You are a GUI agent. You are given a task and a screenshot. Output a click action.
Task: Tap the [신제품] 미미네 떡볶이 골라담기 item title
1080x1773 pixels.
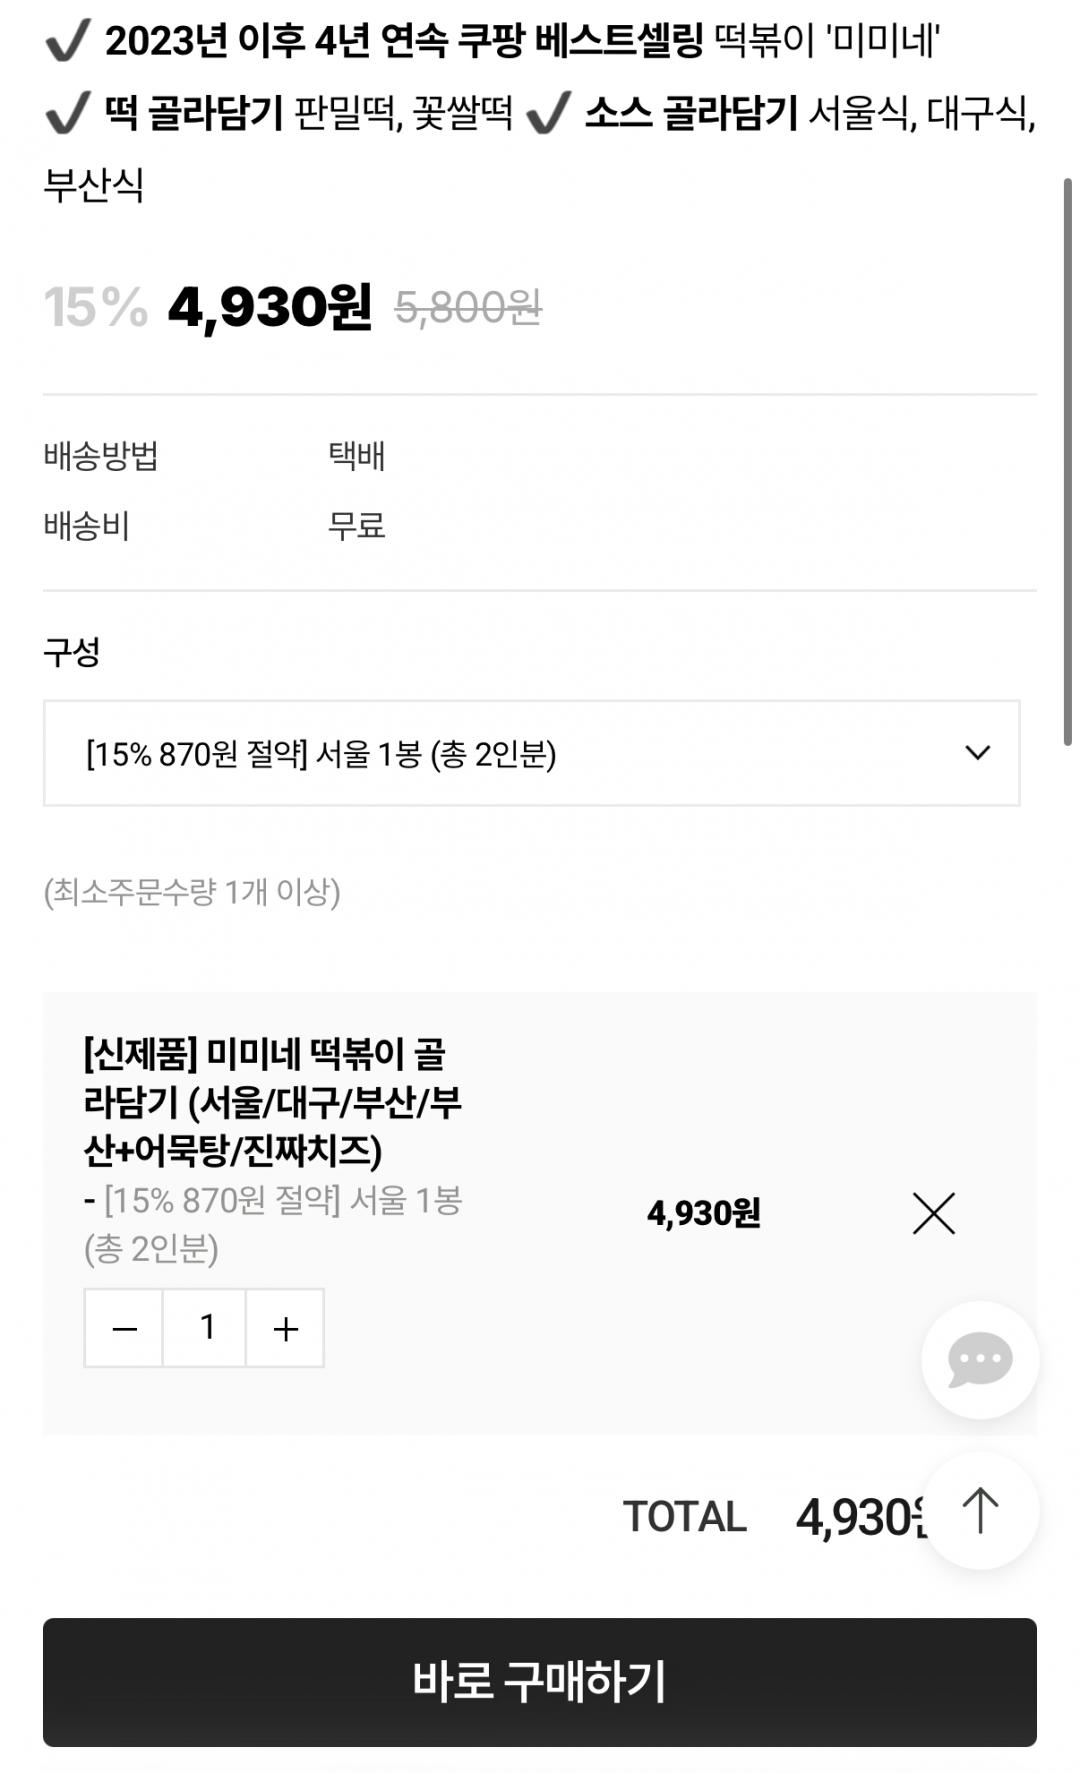(272, 1101)
